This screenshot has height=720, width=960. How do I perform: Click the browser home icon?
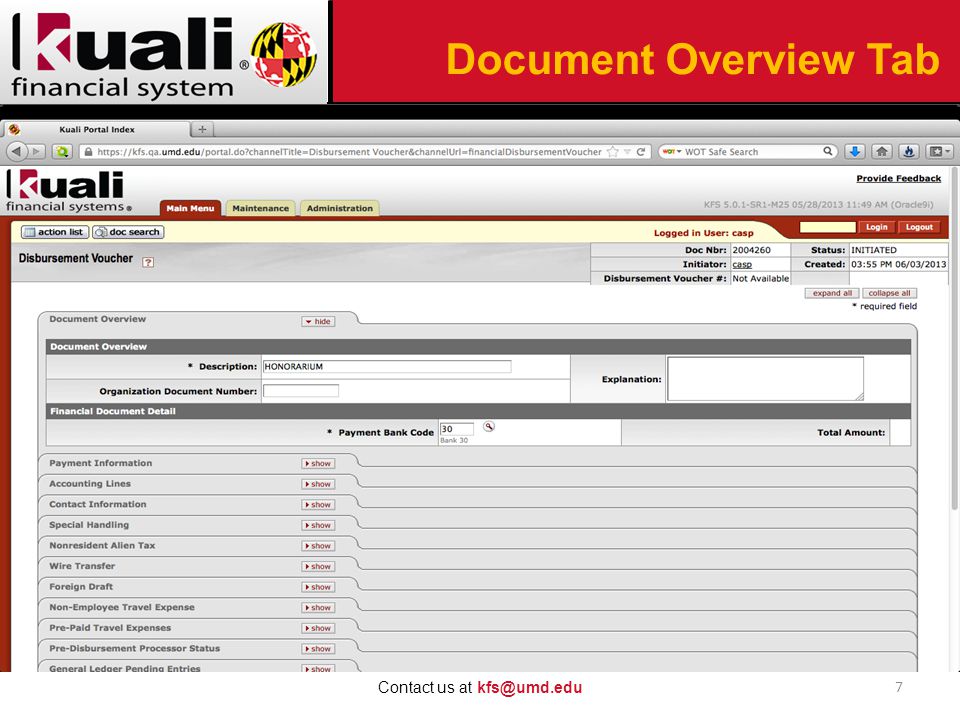pos(882,151)
